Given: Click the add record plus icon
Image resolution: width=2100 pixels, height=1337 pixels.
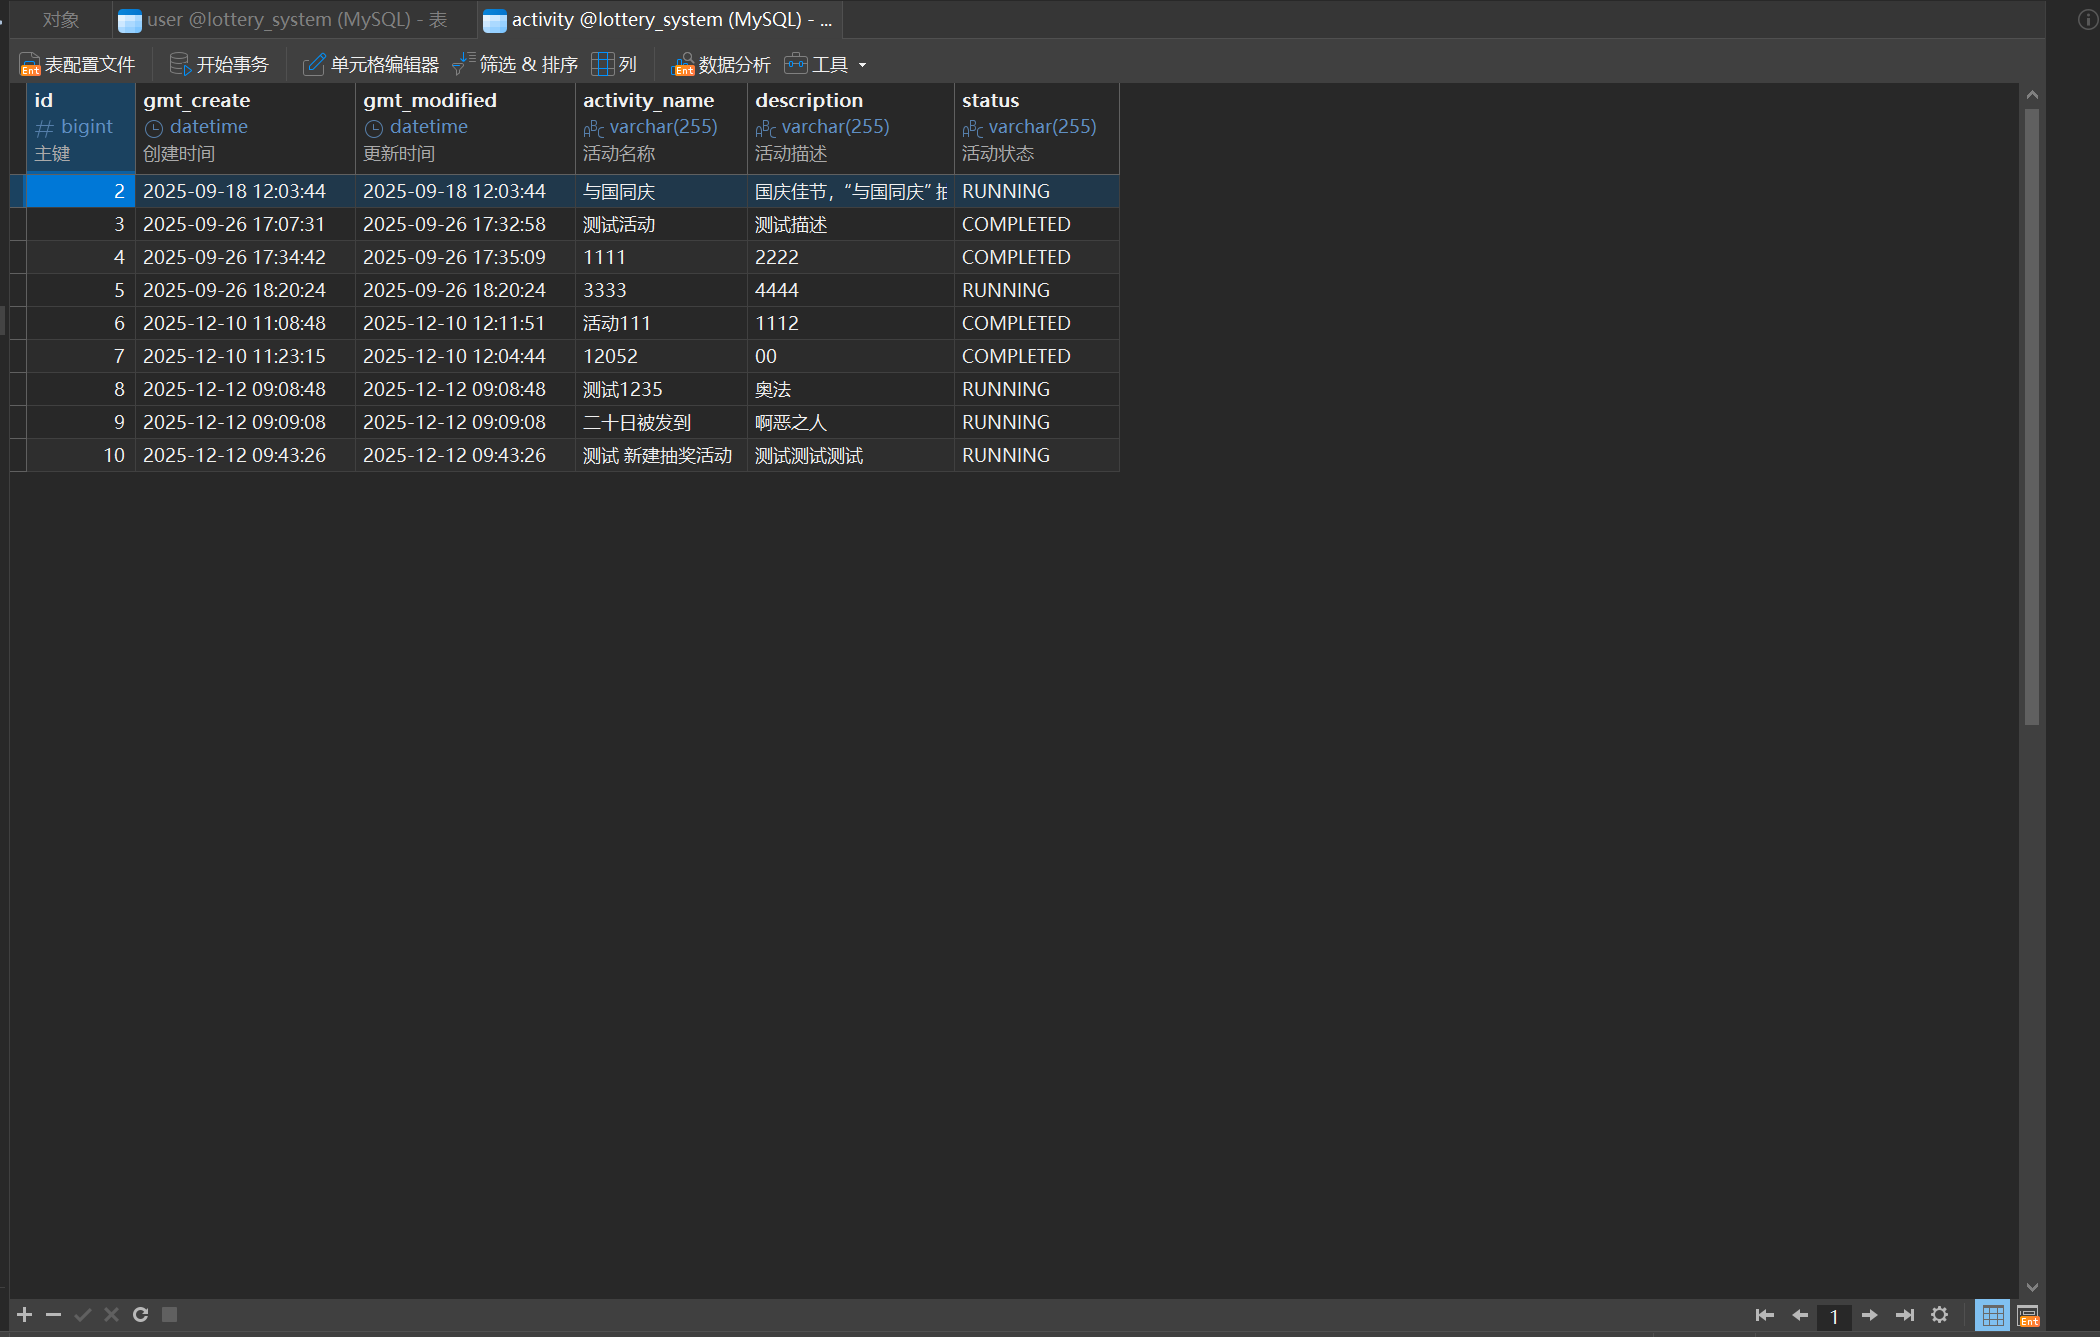Looking at the screenshot, I should click(x=25, y=1315).
